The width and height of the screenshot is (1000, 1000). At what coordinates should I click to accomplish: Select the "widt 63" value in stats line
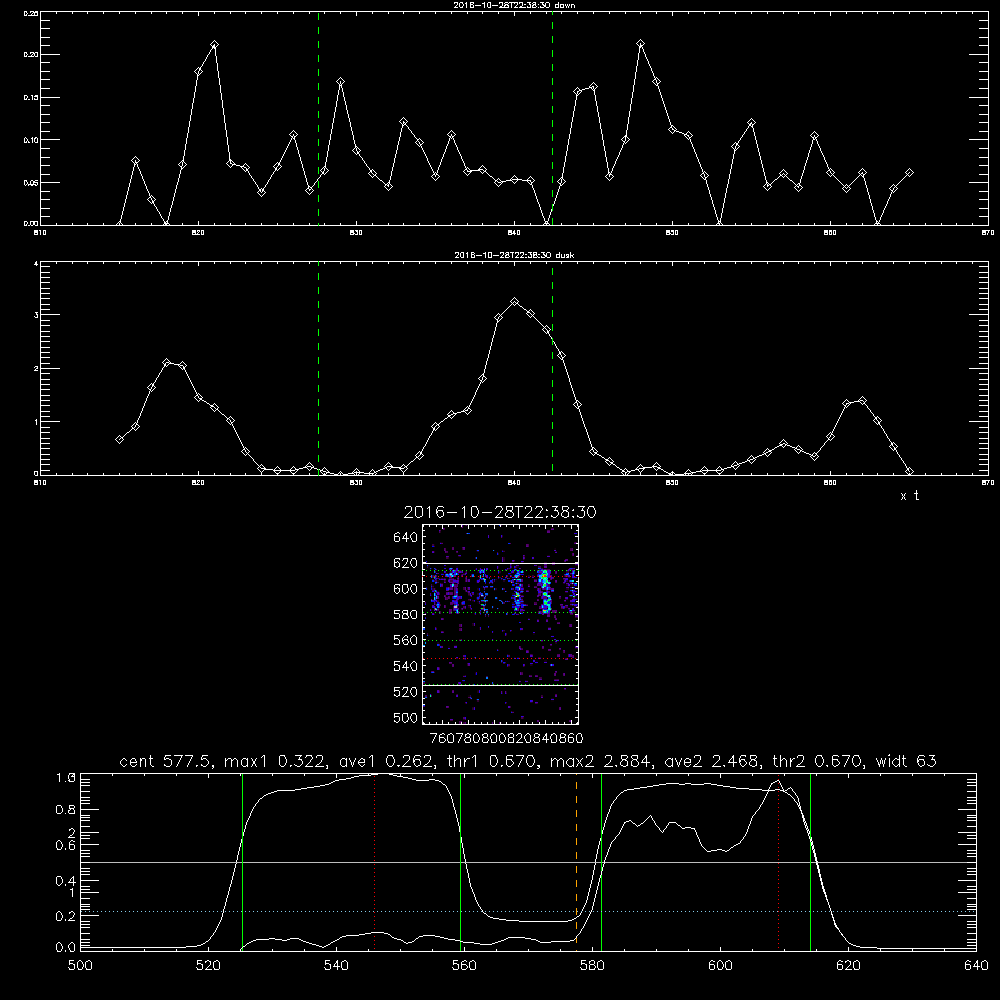pyautogui.click(x=906, y=761)
